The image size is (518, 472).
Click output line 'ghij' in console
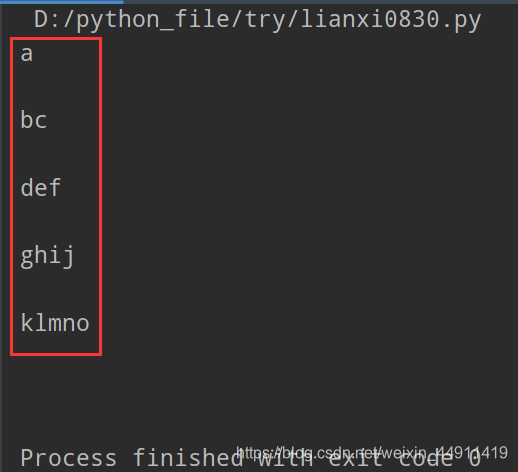(47, 256)
